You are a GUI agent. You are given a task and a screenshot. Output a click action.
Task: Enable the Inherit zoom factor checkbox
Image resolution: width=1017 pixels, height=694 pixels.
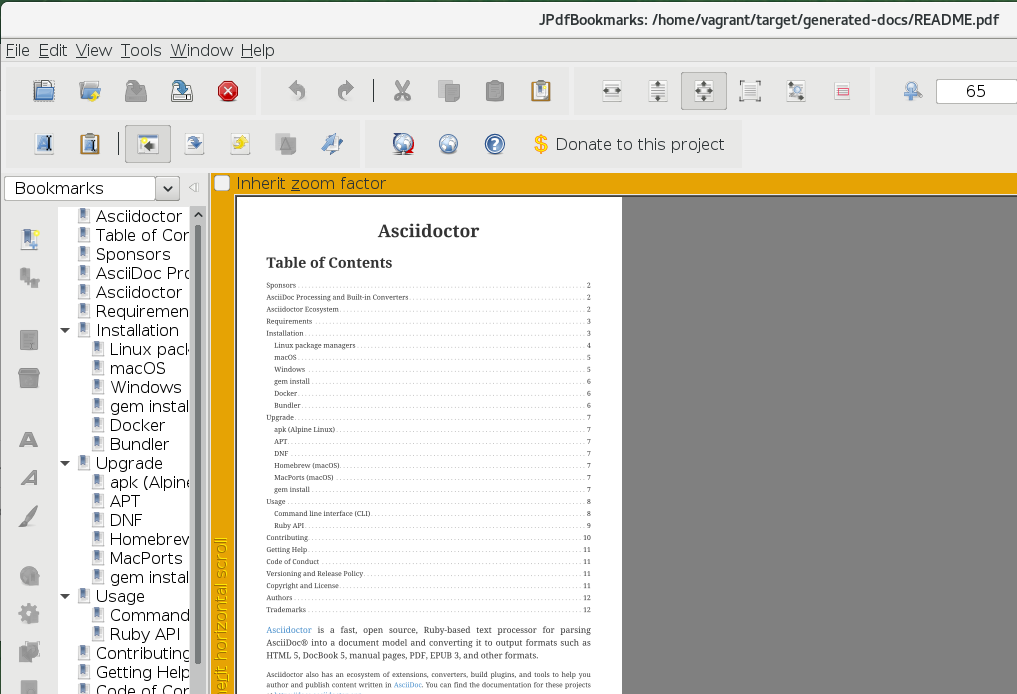tap(222, 183)
